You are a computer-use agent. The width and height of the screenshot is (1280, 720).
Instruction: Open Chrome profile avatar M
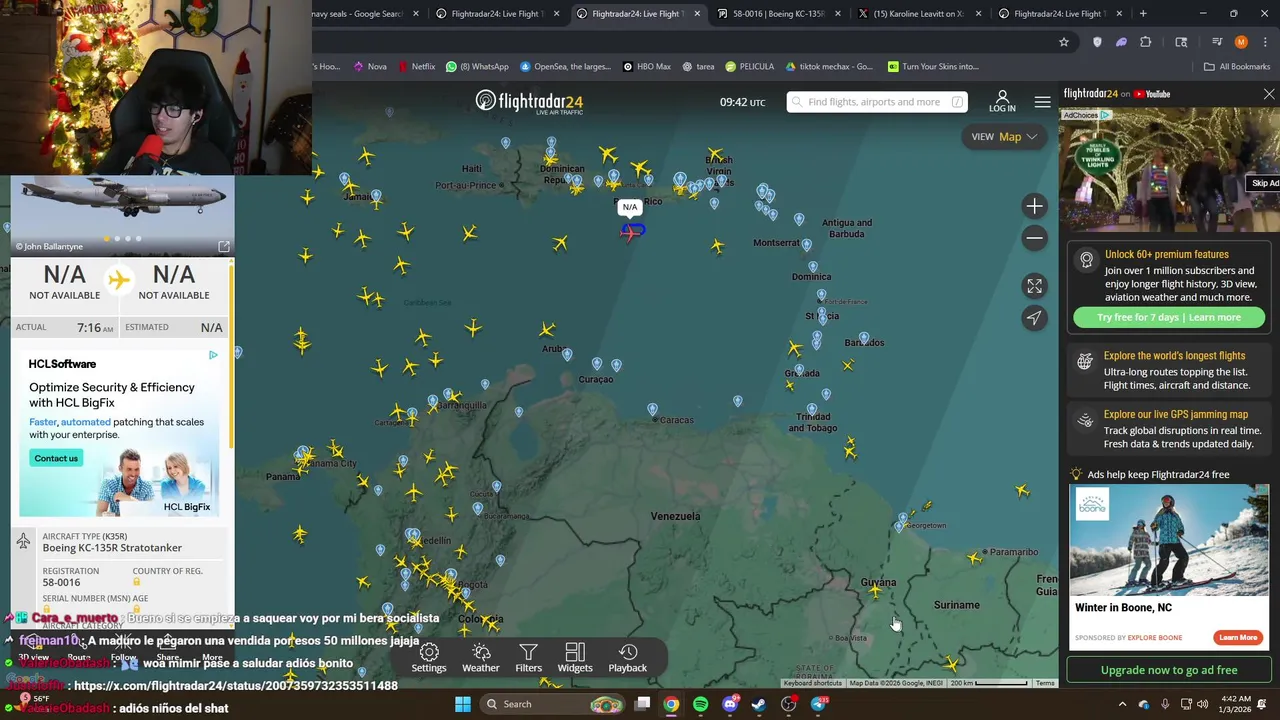tap(1241, 42)
